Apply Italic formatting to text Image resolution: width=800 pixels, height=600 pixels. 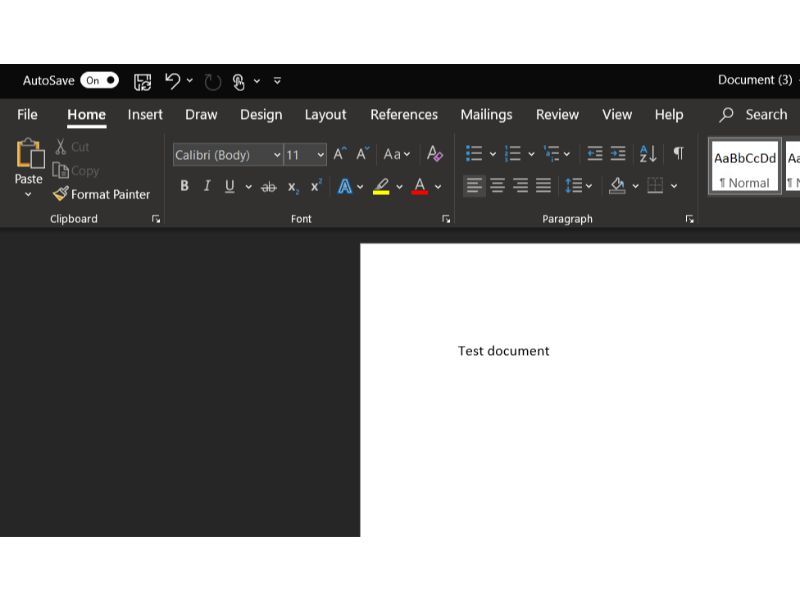point(207,186)
